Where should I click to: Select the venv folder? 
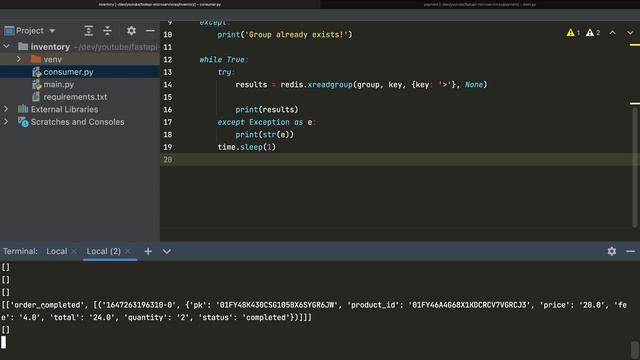(x=52, y=59)
